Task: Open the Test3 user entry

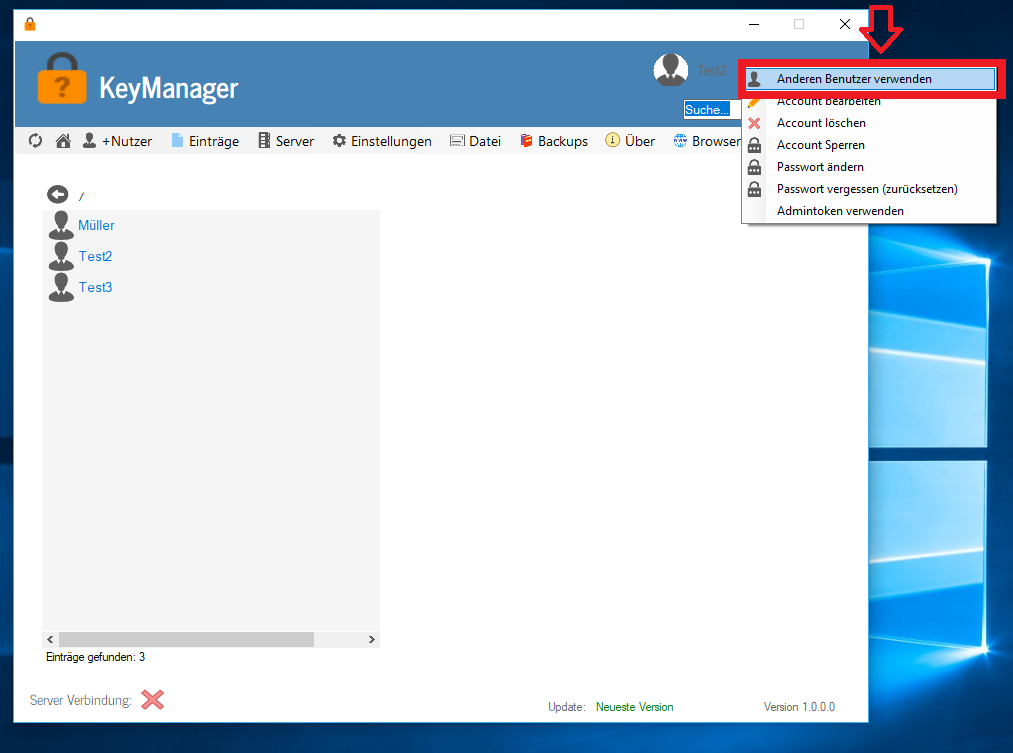Action: click(80, 287)
